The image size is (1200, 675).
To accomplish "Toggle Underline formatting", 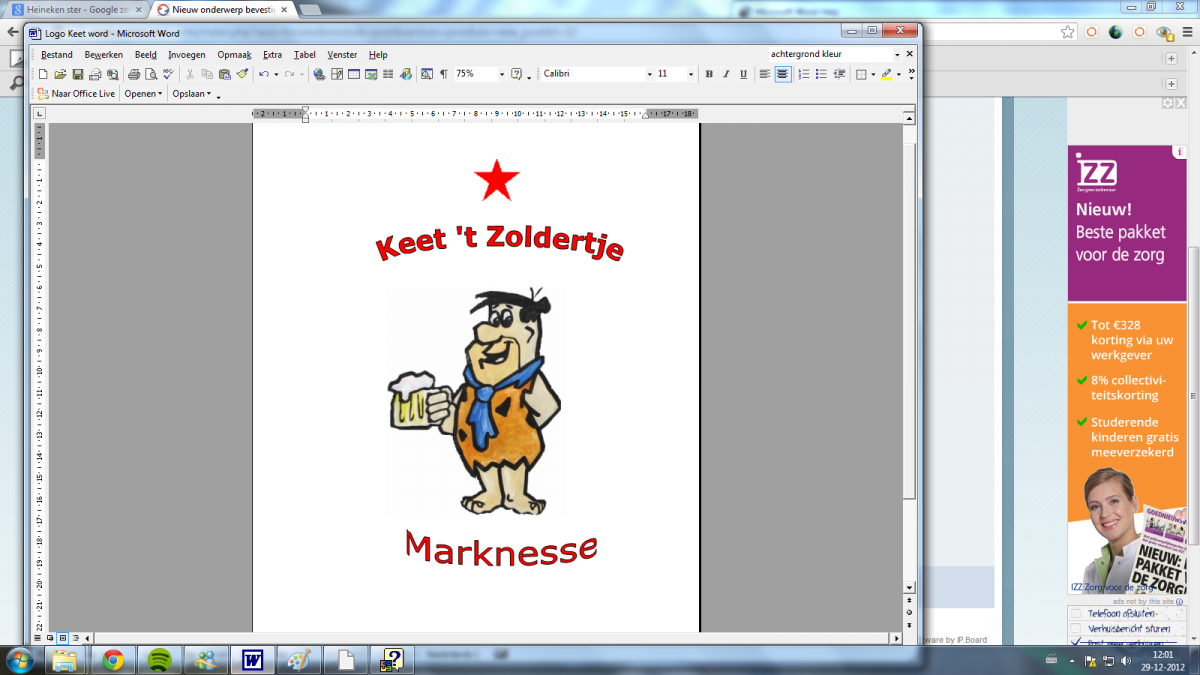I will pos(743,74).
